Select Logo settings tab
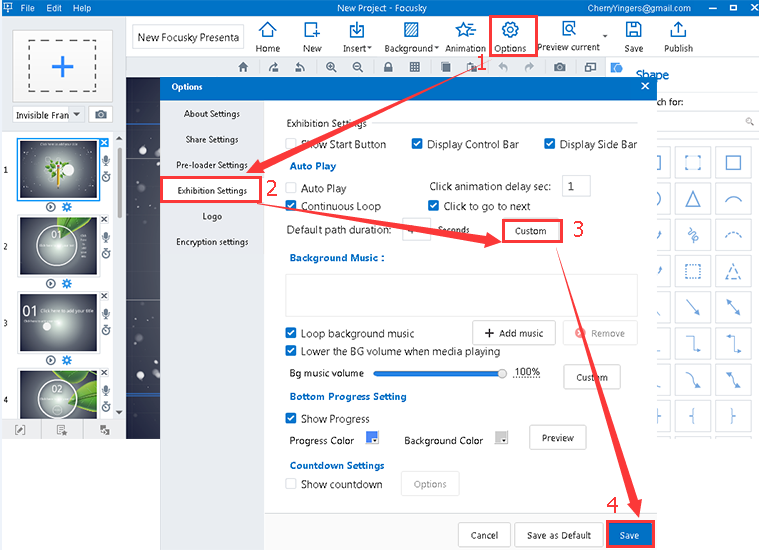The image size is (759, 550). point(212,216)
